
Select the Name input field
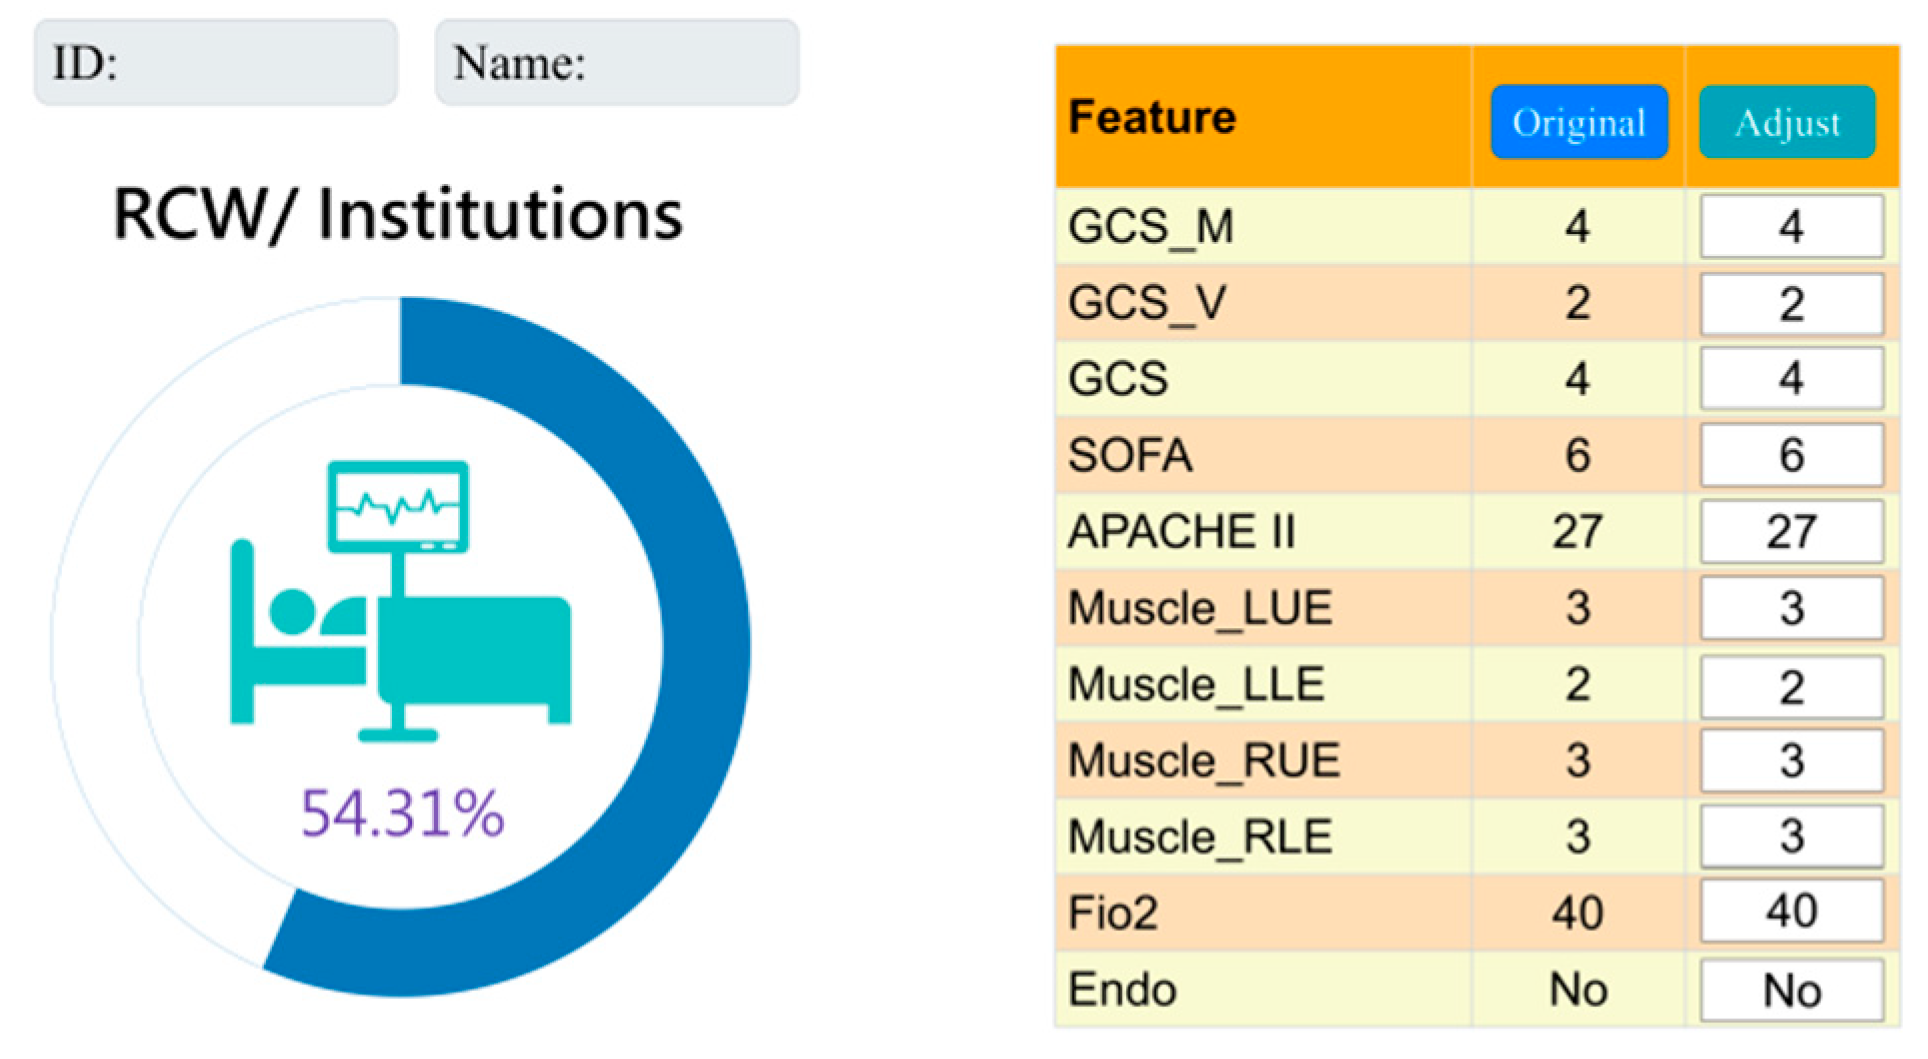617,63
